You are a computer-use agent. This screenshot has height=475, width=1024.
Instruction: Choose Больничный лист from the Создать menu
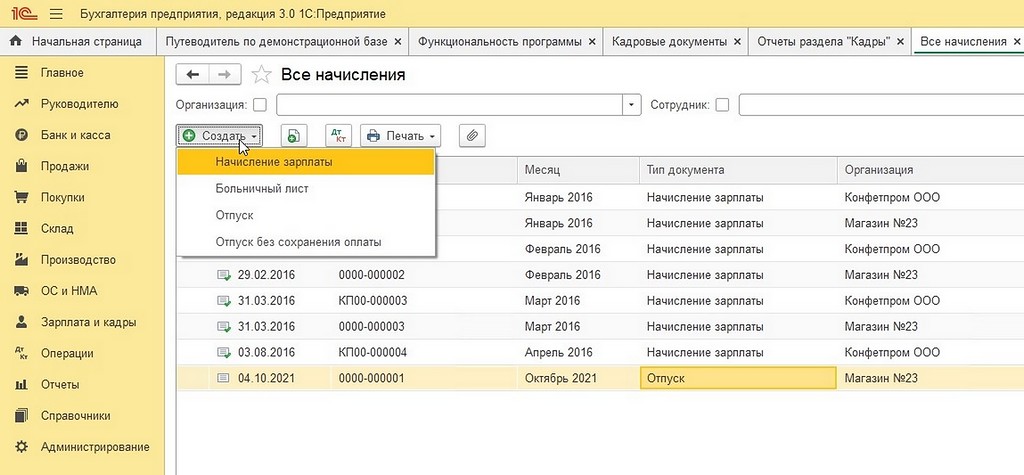306,188
